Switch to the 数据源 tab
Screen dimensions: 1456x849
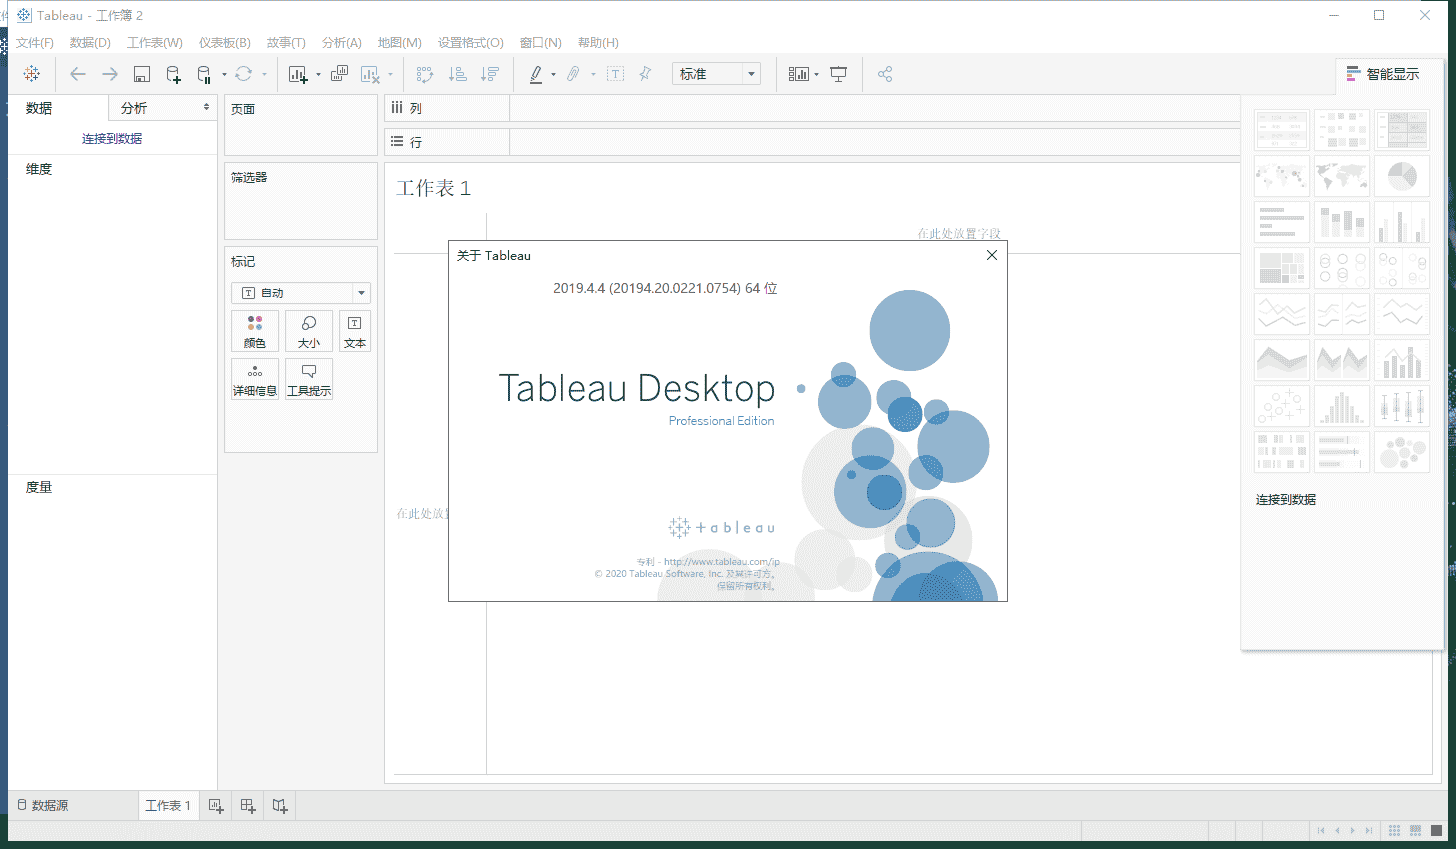point(43,806)
